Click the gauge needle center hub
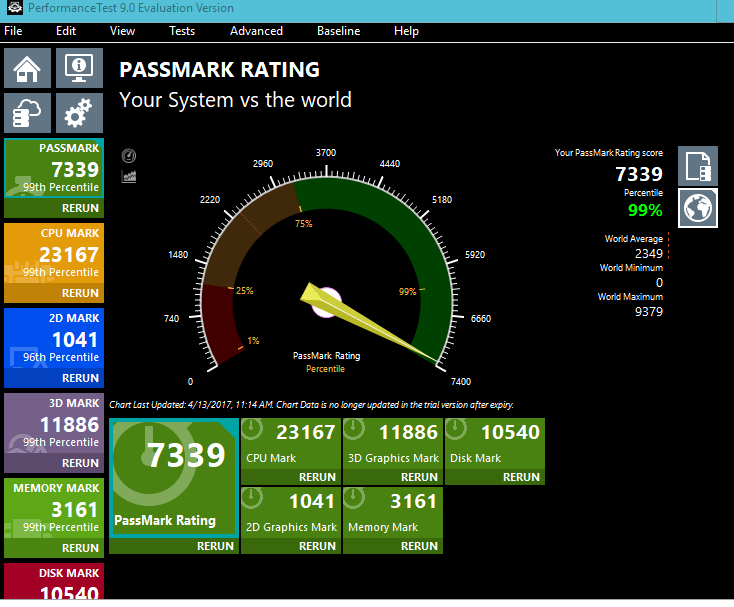 pyautogui.click(x=326, y=302)
